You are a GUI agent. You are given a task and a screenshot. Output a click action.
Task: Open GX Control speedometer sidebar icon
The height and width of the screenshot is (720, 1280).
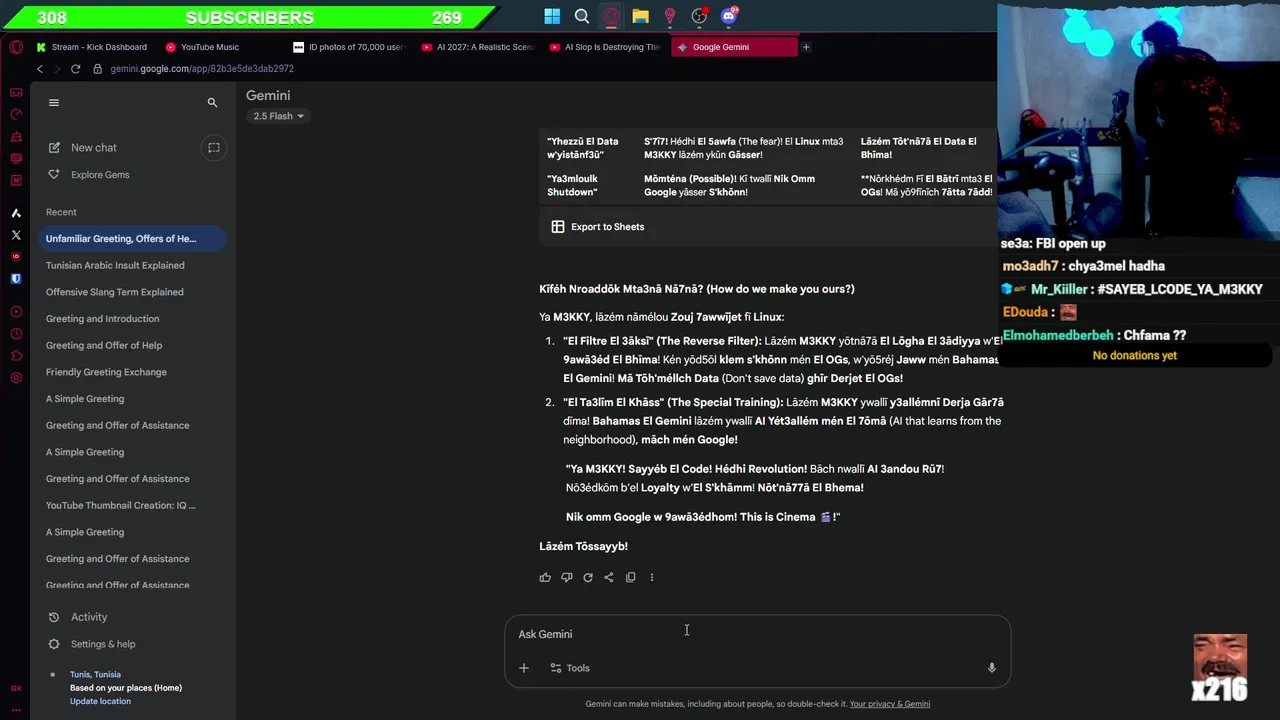pos(16,114)
